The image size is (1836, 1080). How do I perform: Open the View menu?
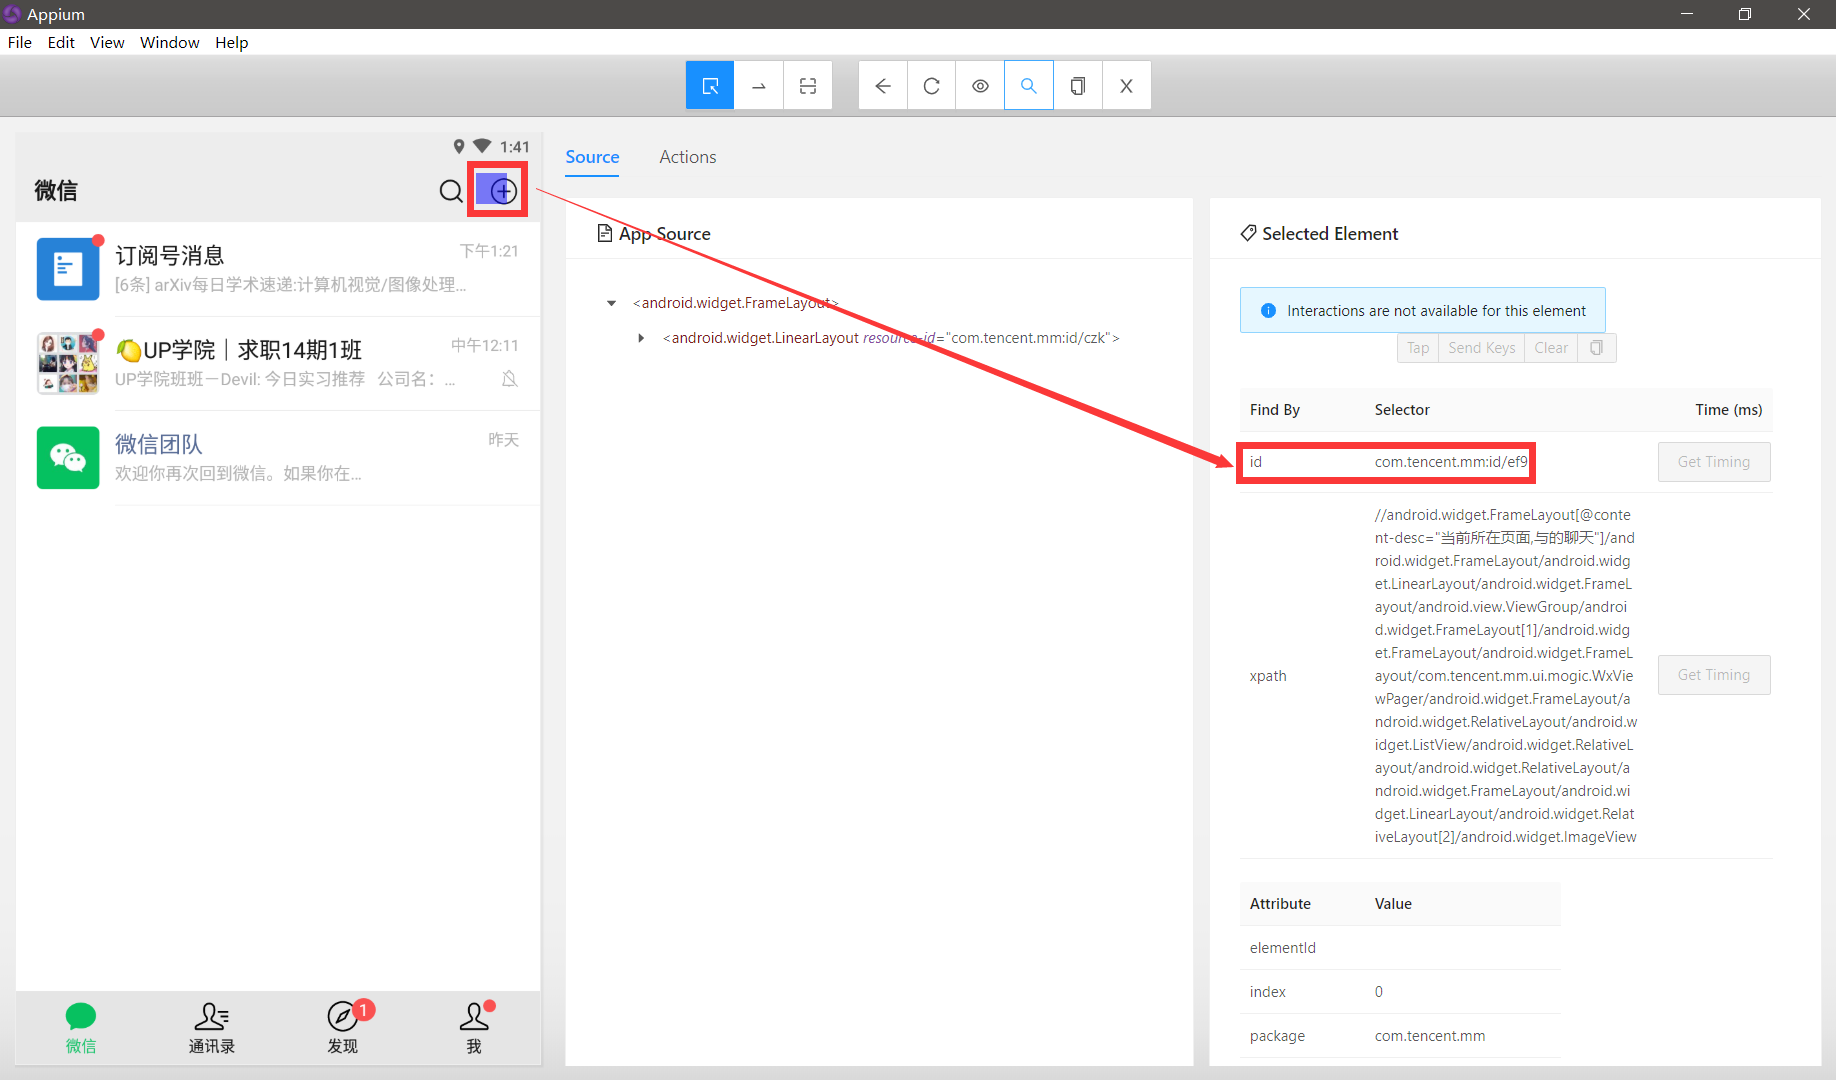[x=107, y=42]
